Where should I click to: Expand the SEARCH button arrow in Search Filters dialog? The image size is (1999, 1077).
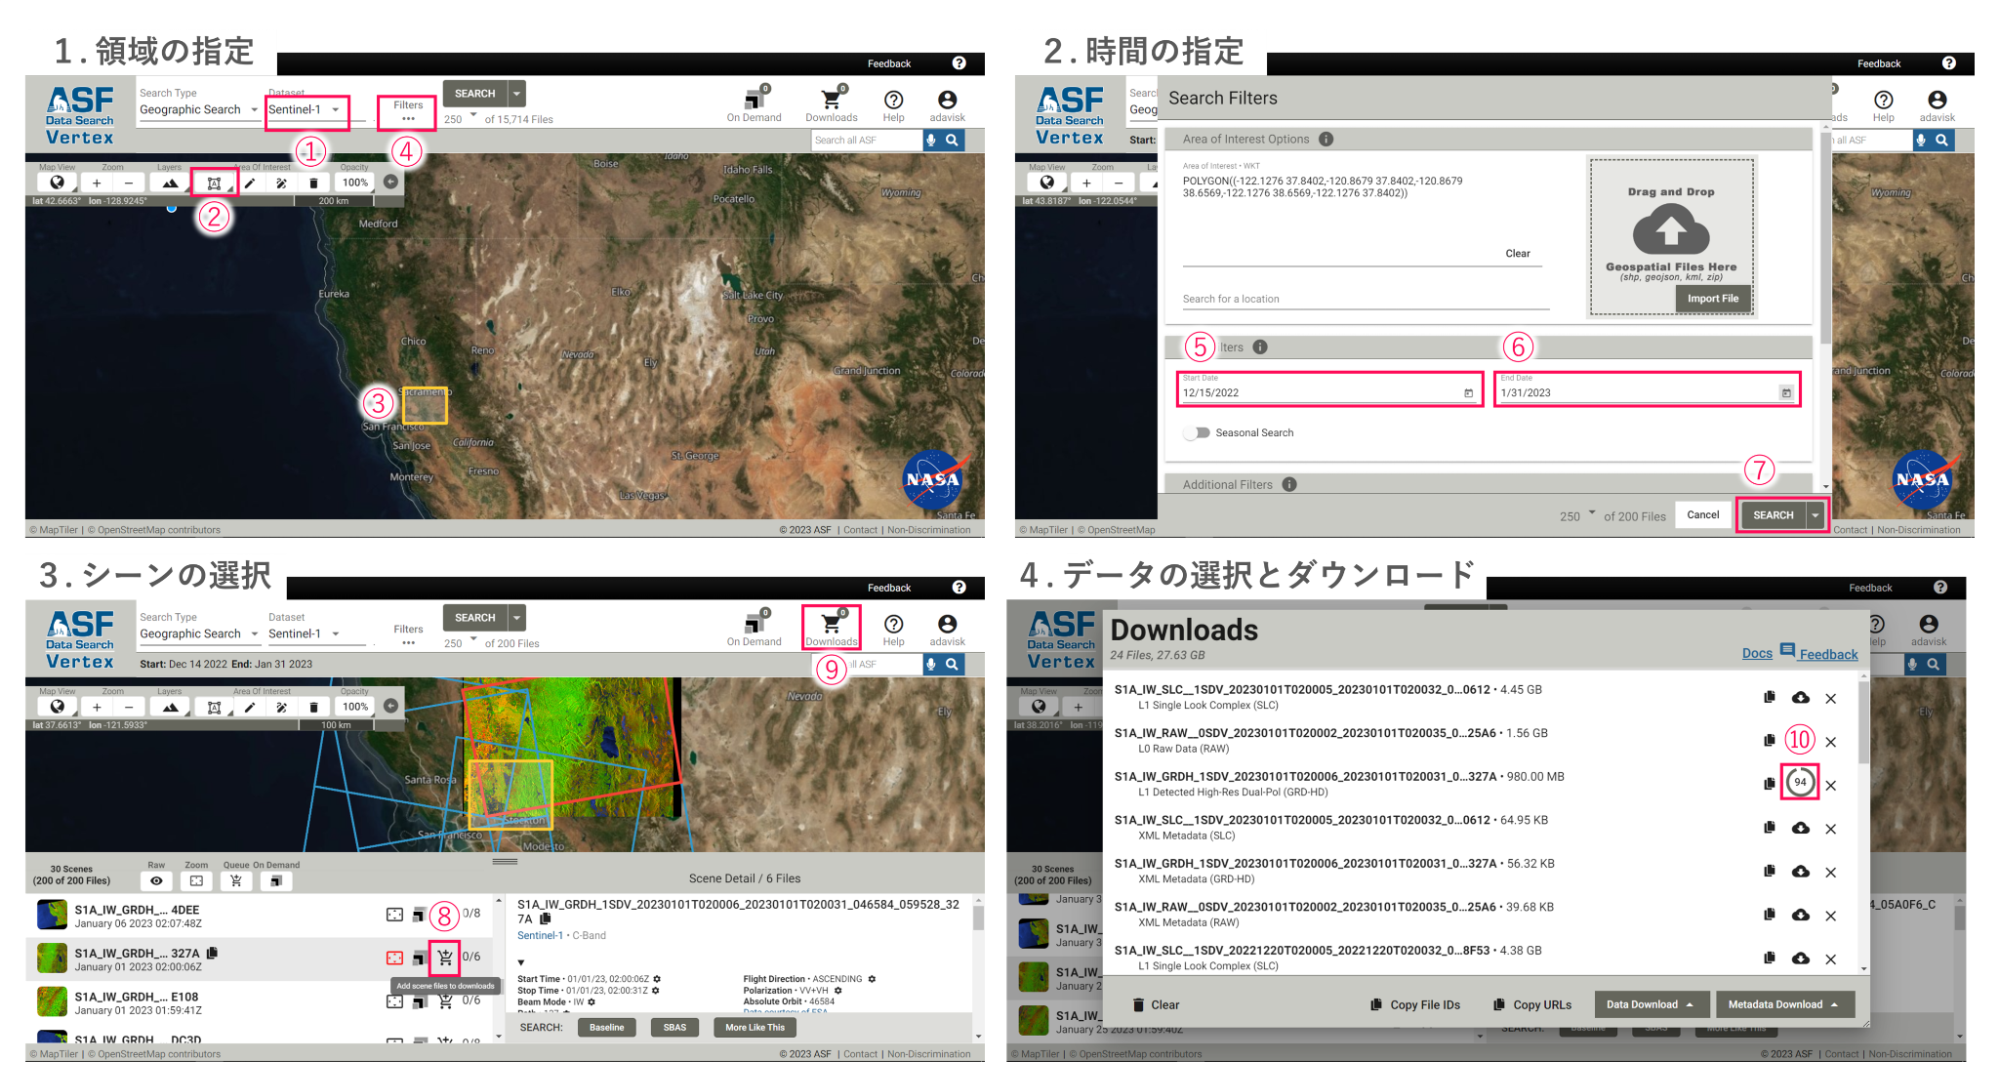(1815, 515)
